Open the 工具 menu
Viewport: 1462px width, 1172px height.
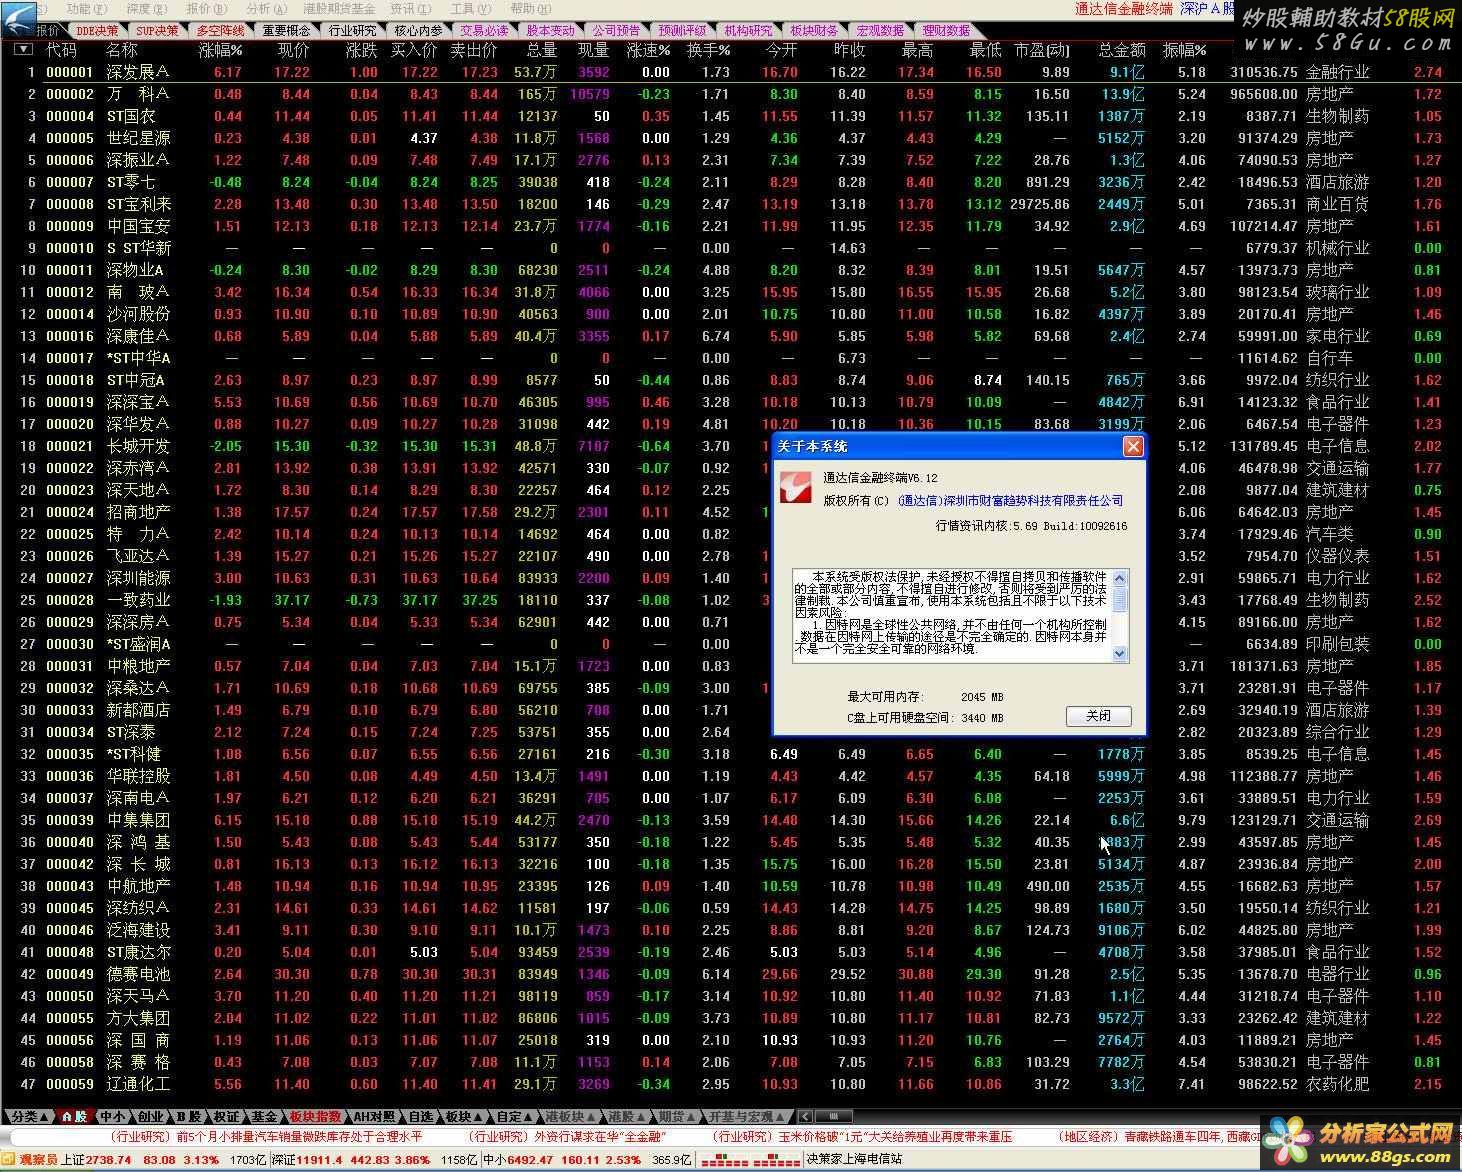(470, 9)
